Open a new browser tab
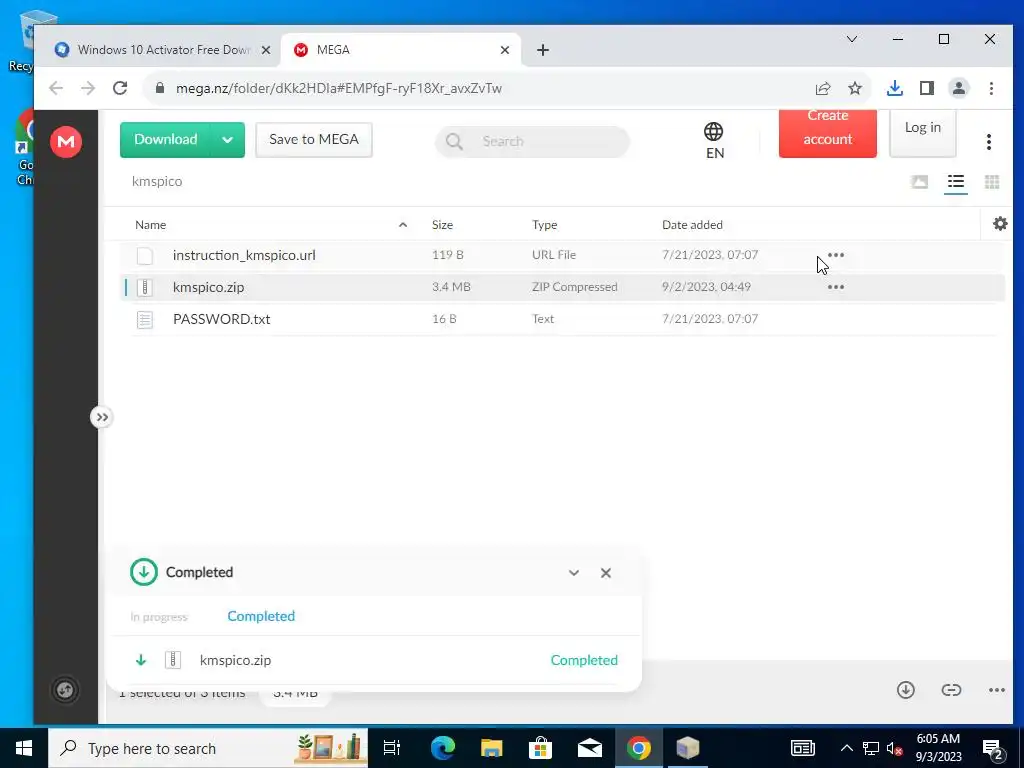 click(543, 50)
